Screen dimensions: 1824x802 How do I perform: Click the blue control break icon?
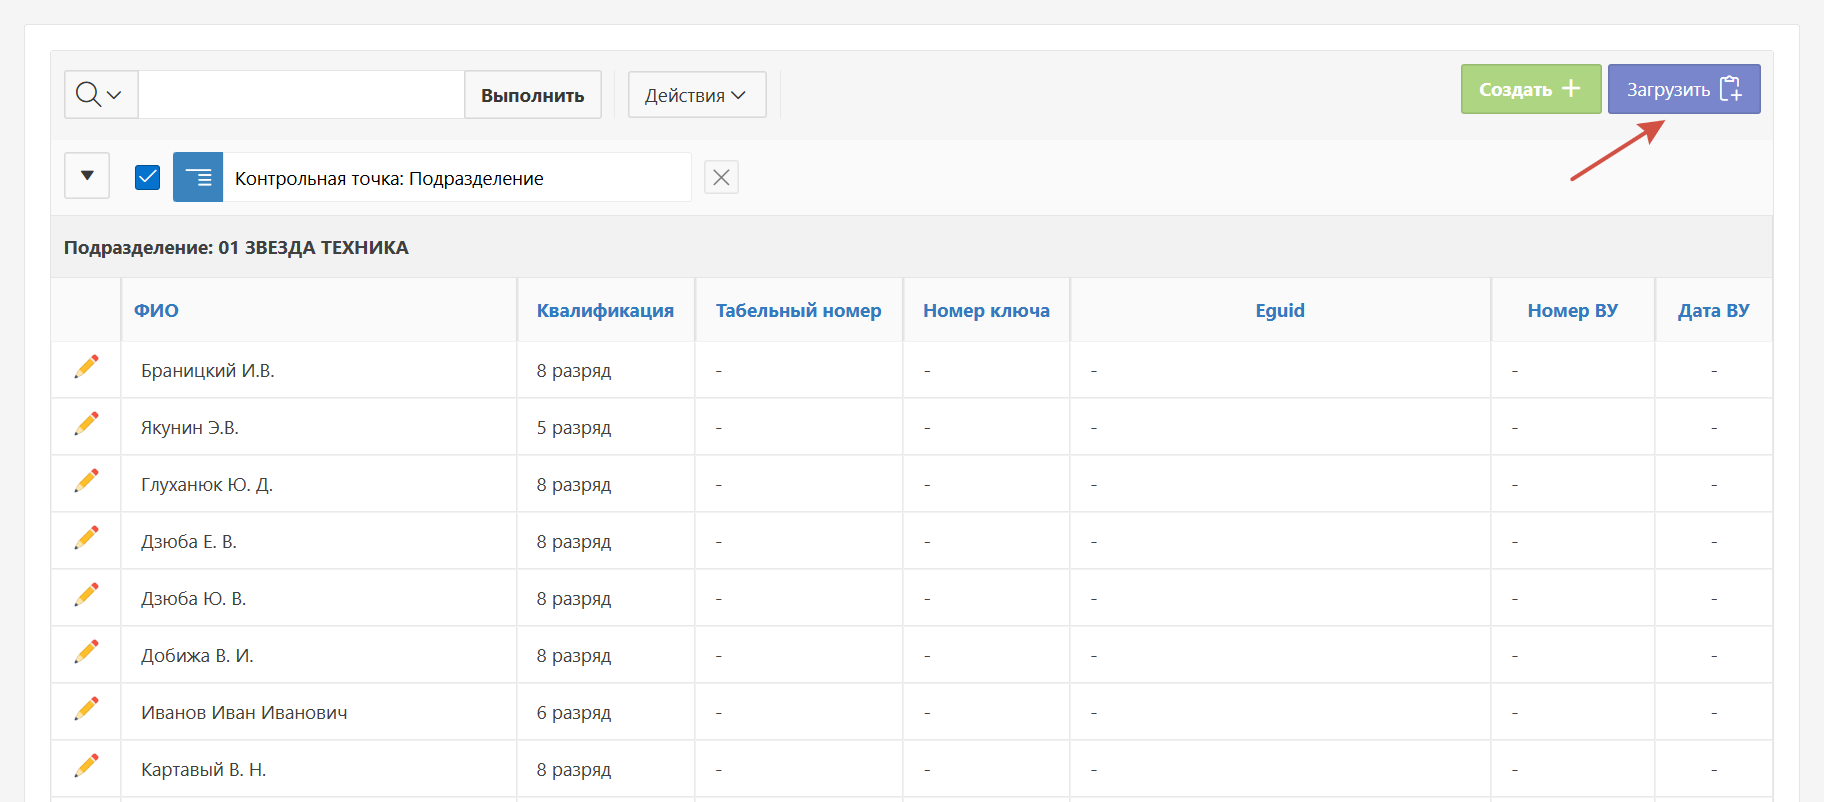coord(198,178)
